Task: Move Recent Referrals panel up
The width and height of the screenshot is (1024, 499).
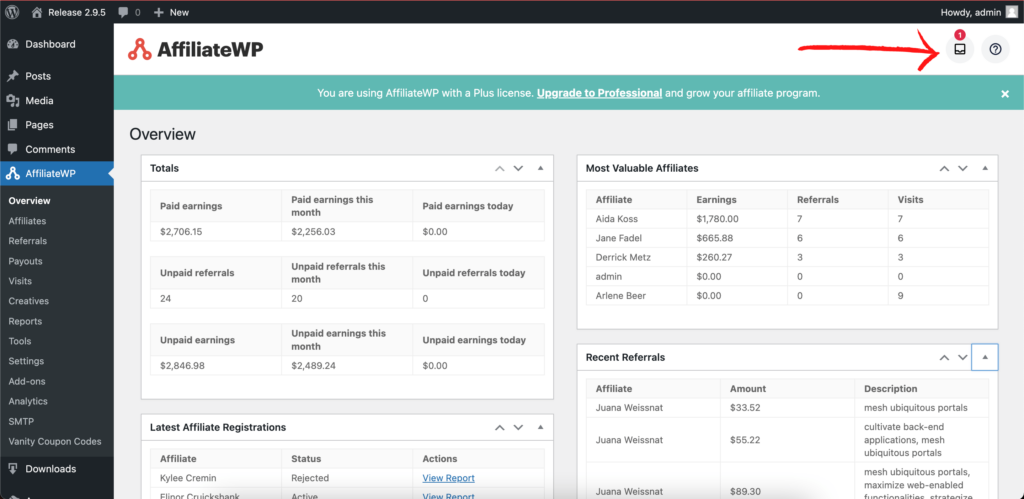Action: pos(944,357)
